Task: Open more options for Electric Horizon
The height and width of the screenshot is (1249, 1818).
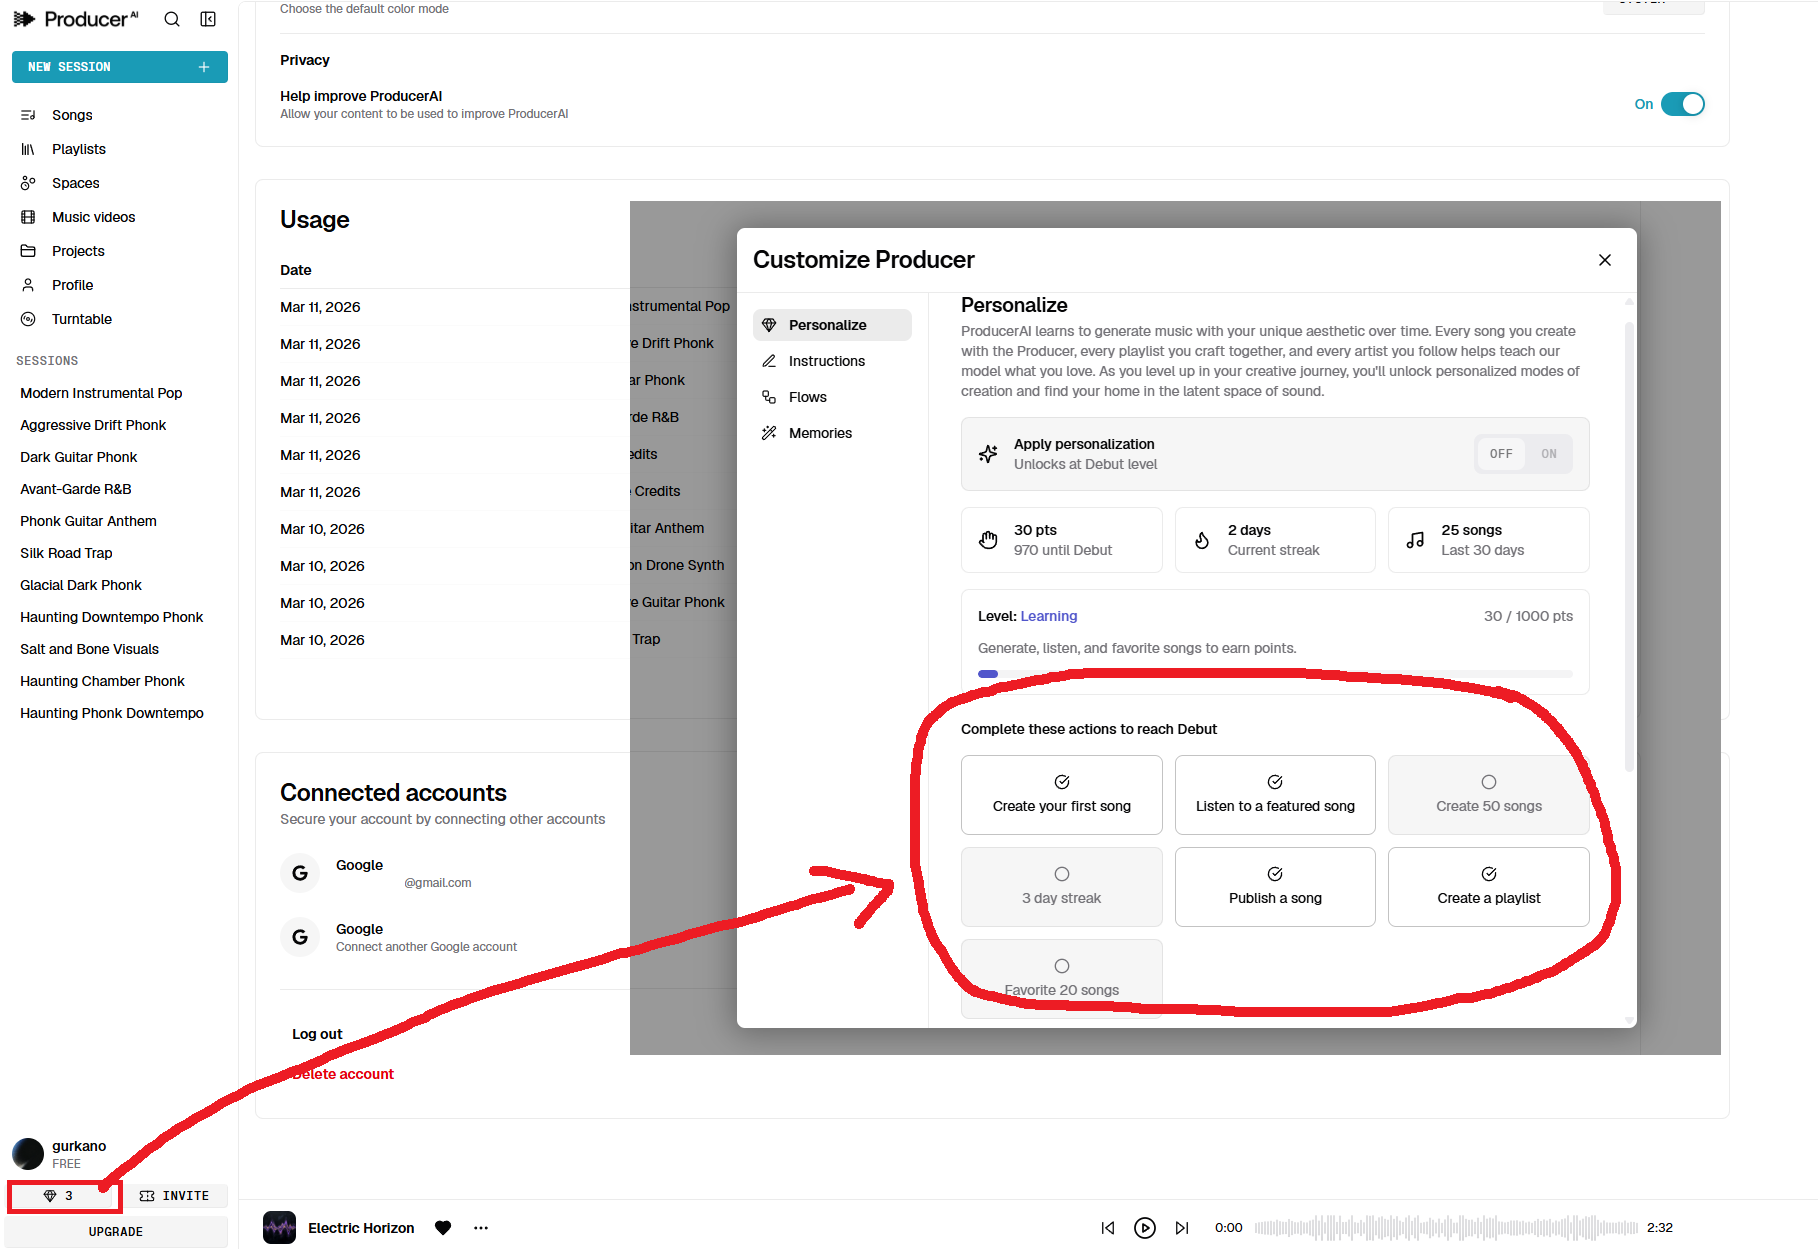Action: (x=481, y=1228)
